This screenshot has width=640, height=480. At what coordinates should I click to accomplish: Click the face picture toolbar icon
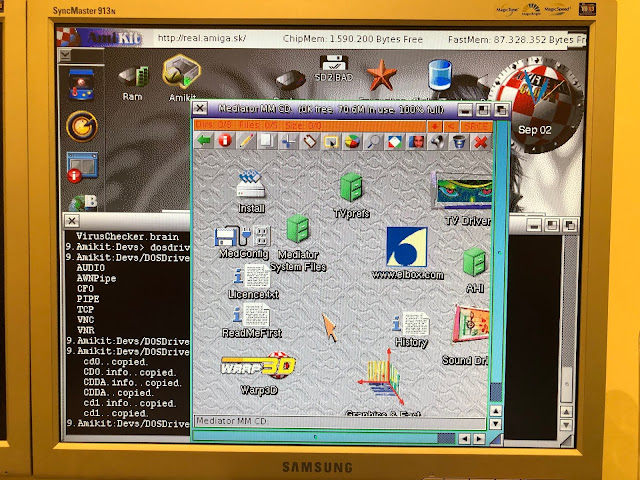[x=416, y=142]
